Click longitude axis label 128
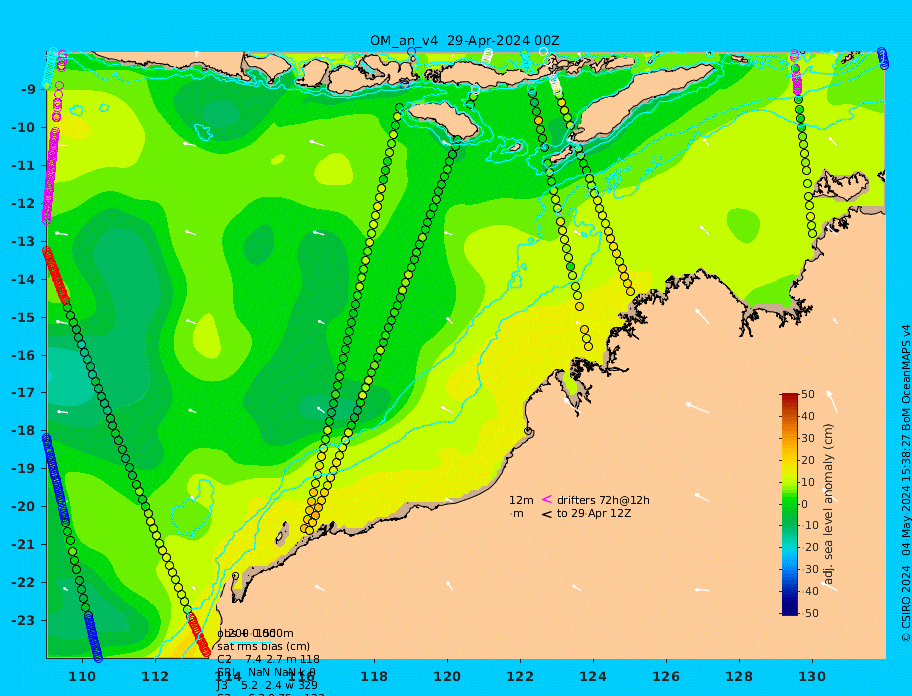Viewport: 912px width, 696px height. [739, 677]
